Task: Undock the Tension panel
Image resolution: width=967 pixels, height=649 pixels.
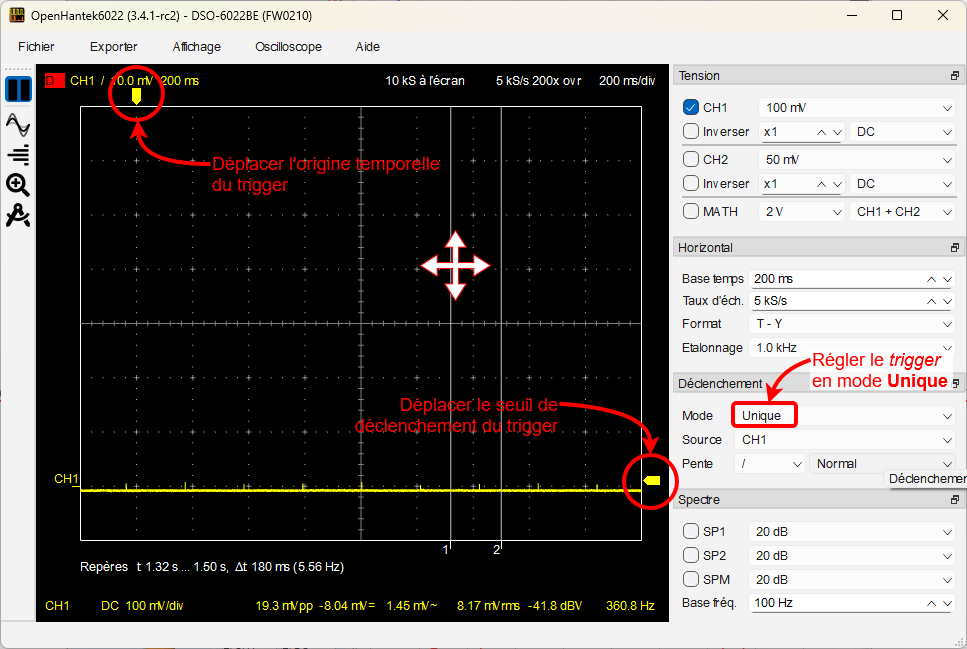Action: coord(955,75)
